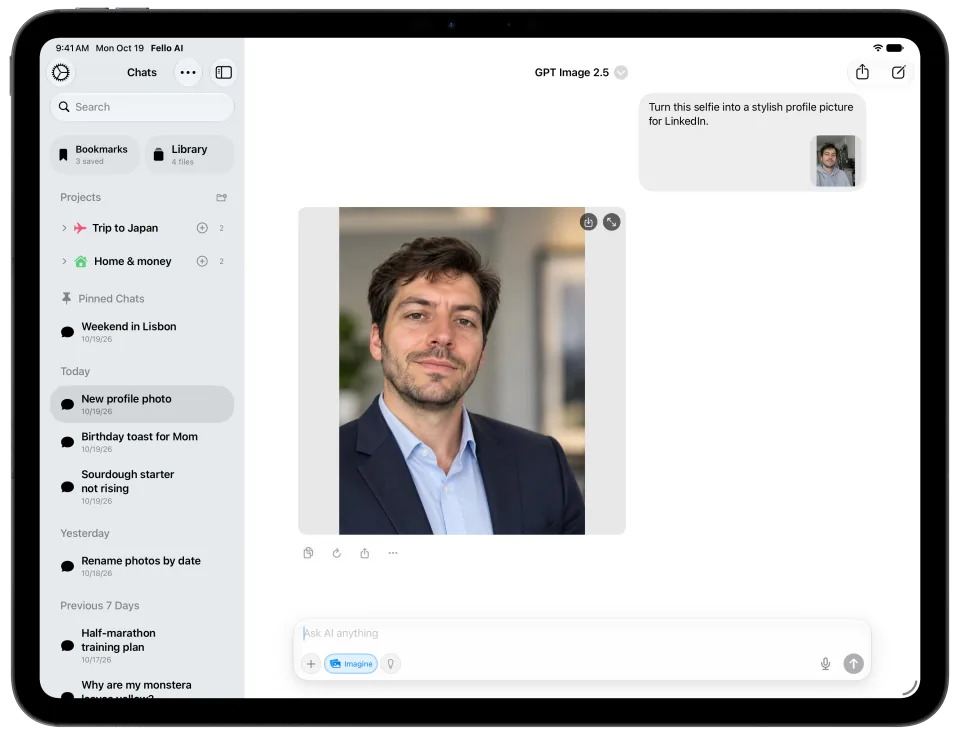Start voice input with microphone icon
Image resolution: width=960 pixels, height=736 pixels.
825,664
